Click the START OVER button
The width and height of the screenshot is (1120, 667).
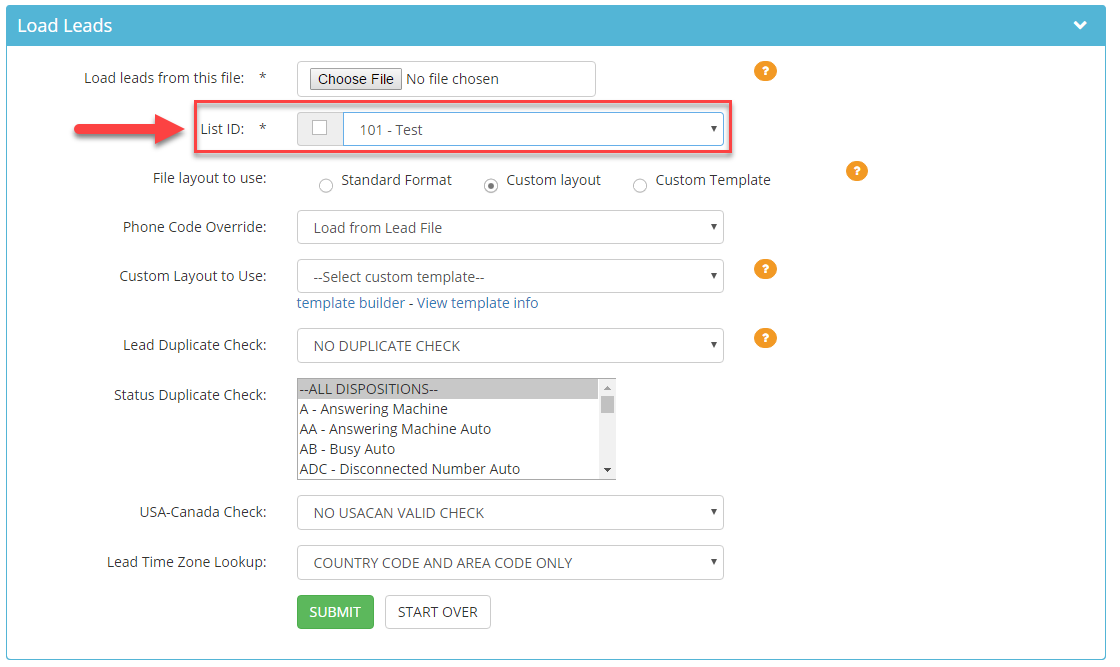(437, 612)
